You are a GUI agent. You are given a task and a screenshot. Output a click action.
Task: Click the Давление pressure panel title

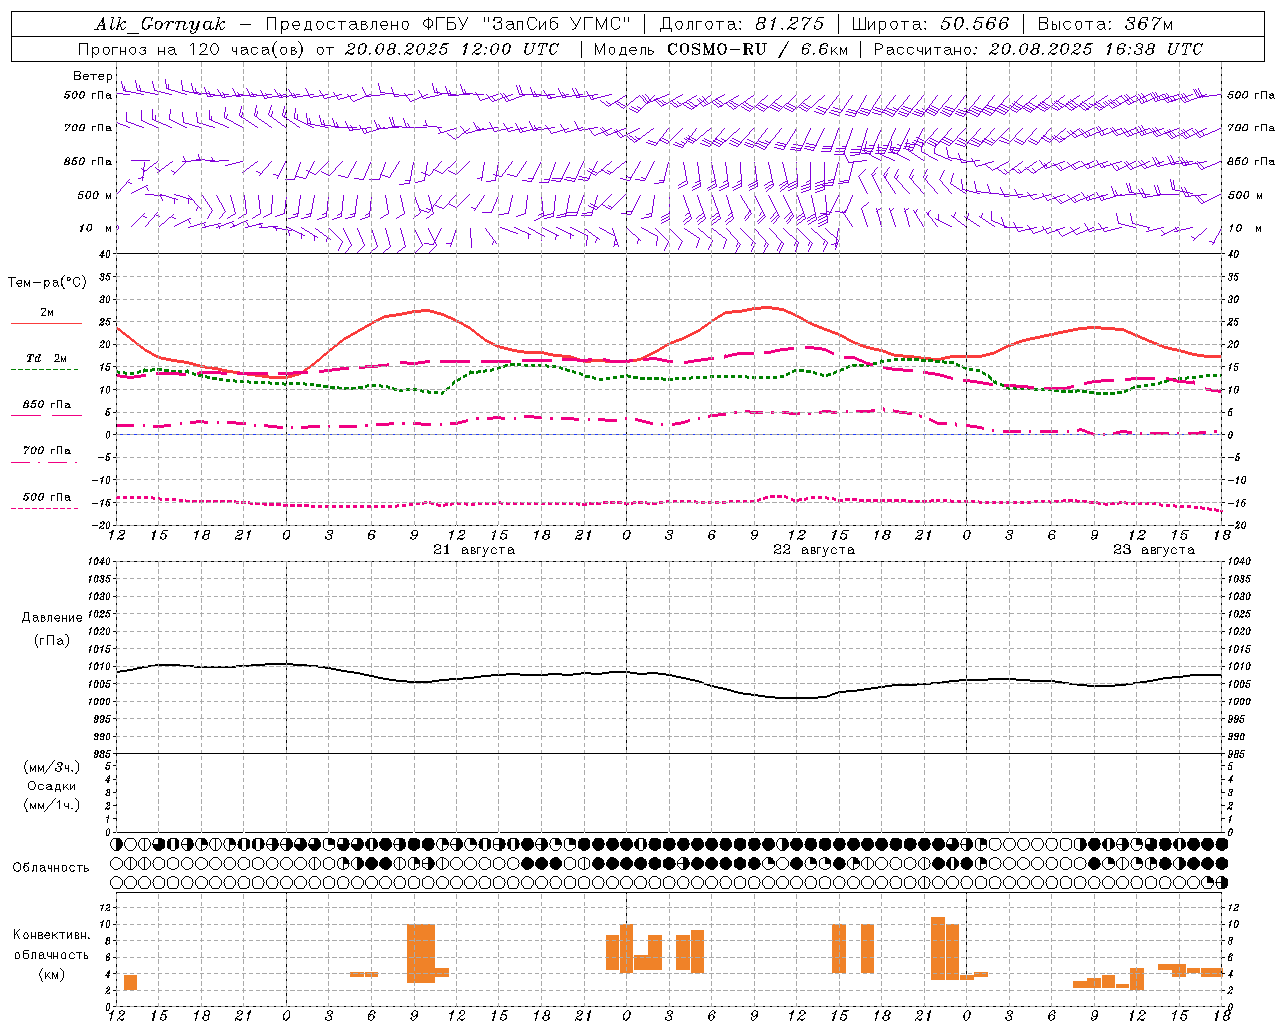coord(52,618)
